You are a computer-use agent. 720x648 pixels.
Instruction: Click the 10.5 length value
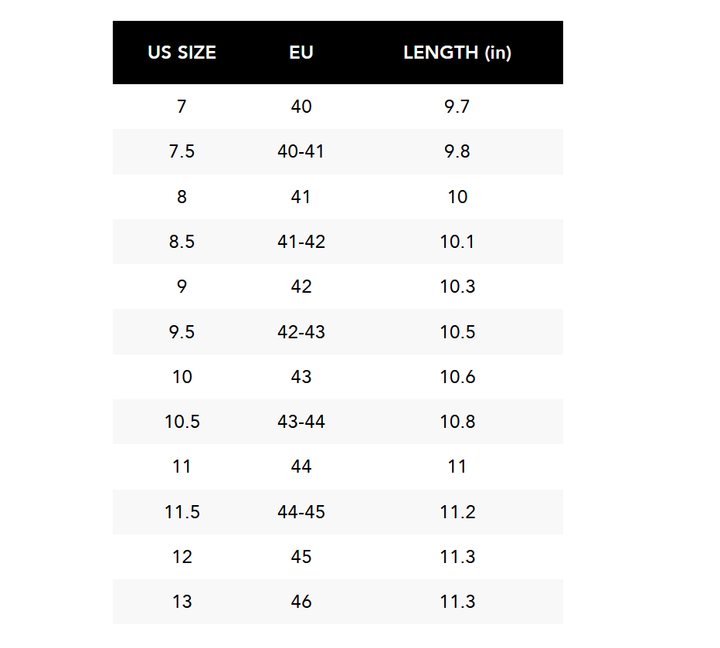coord(457,332)
